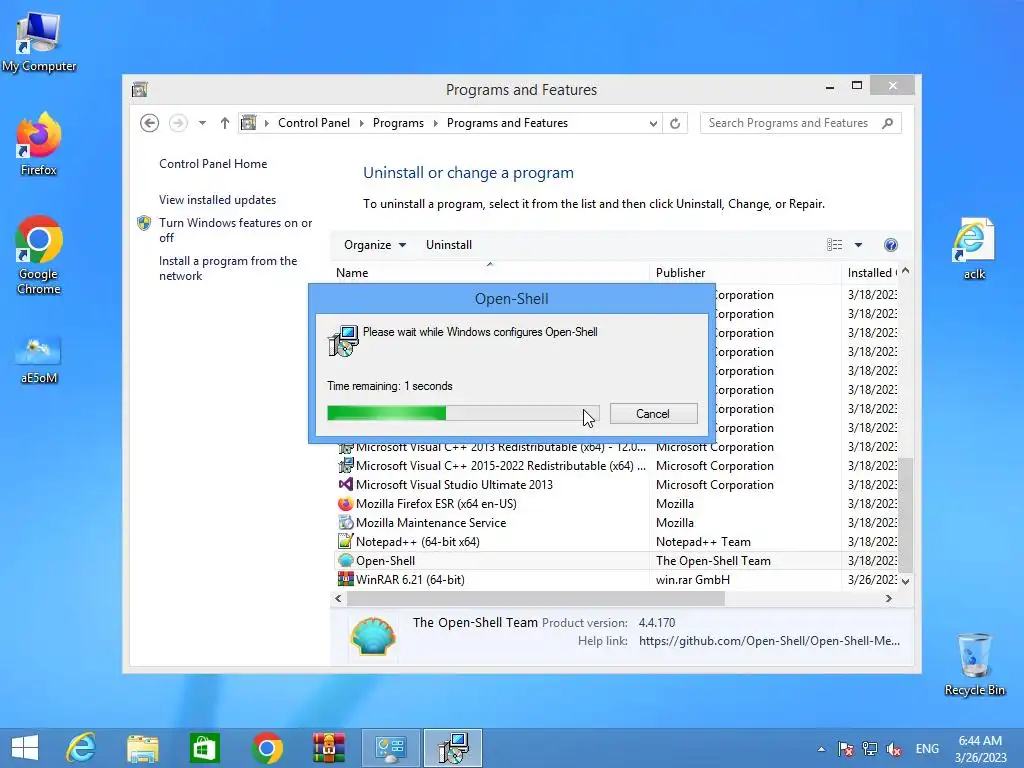Launch Firefox from the desktop shortcut
Screen dimensions: 1024x768
click(x=39, y=144)
